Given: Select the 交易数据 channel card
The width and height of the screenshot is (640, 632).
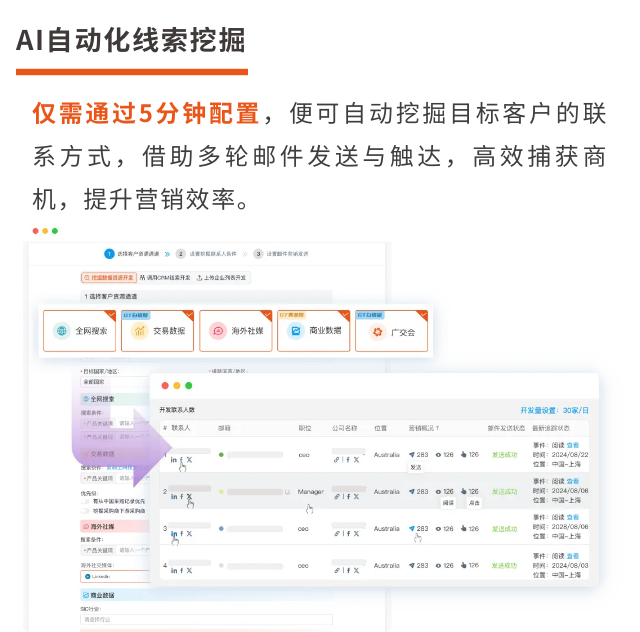Looking at the screenshot, I should click(x=158, y=331).
